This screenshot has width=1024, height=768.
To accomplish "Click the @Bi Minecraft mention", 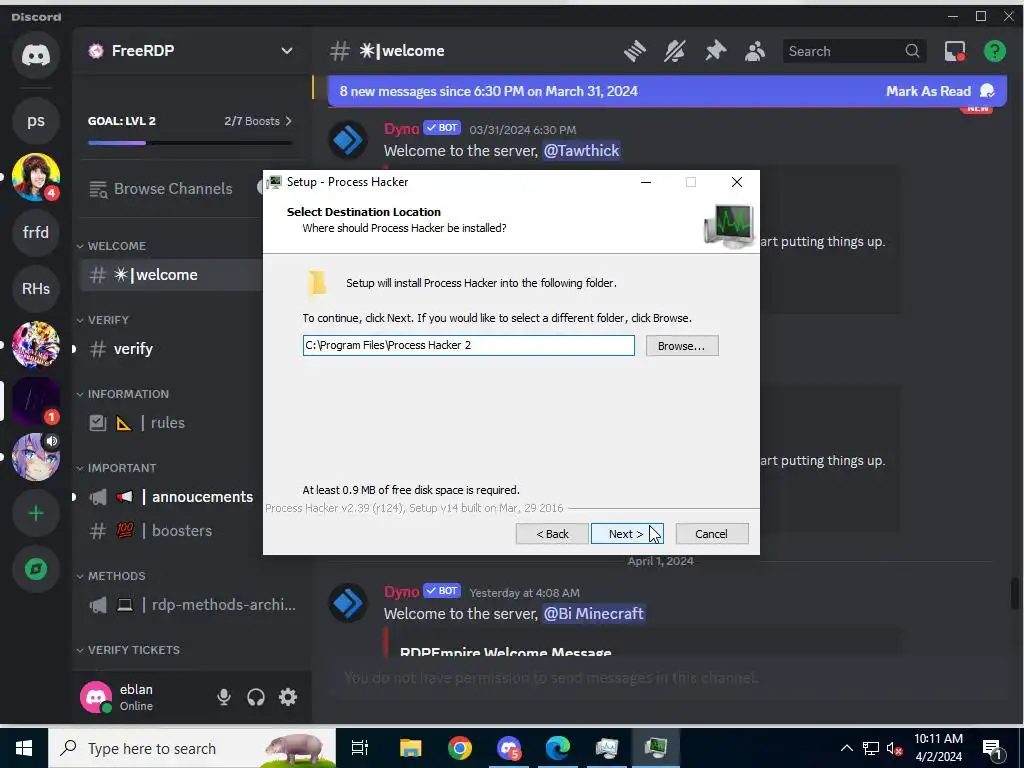I will pyautogui.click(x=593, y=614).
